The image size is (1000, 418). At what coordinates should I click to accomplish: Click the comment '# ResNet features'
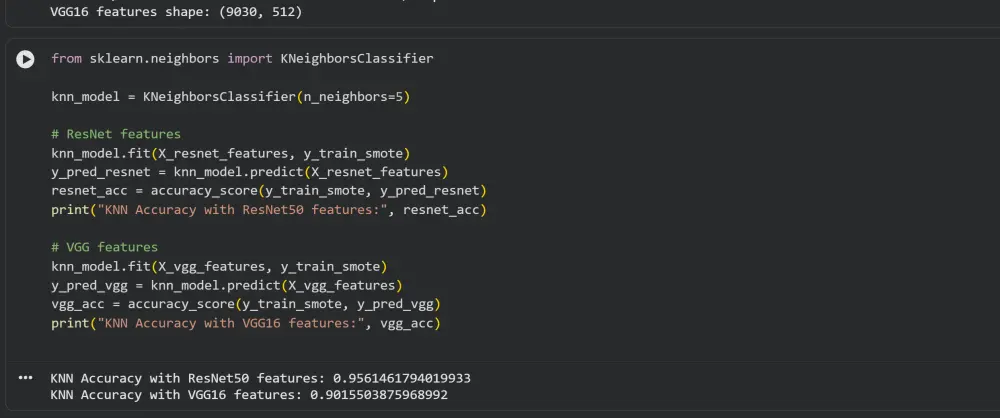click(116, 134)
